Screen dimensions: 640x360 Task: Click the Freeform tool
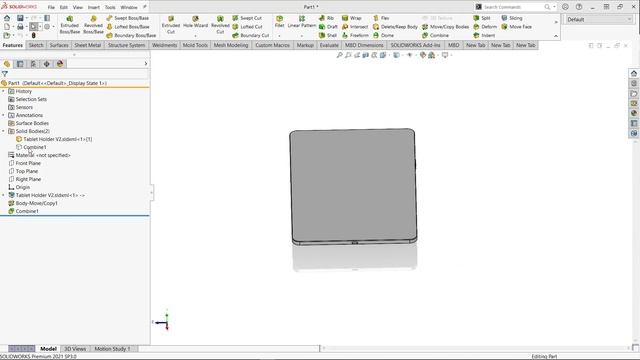[355, 36]
